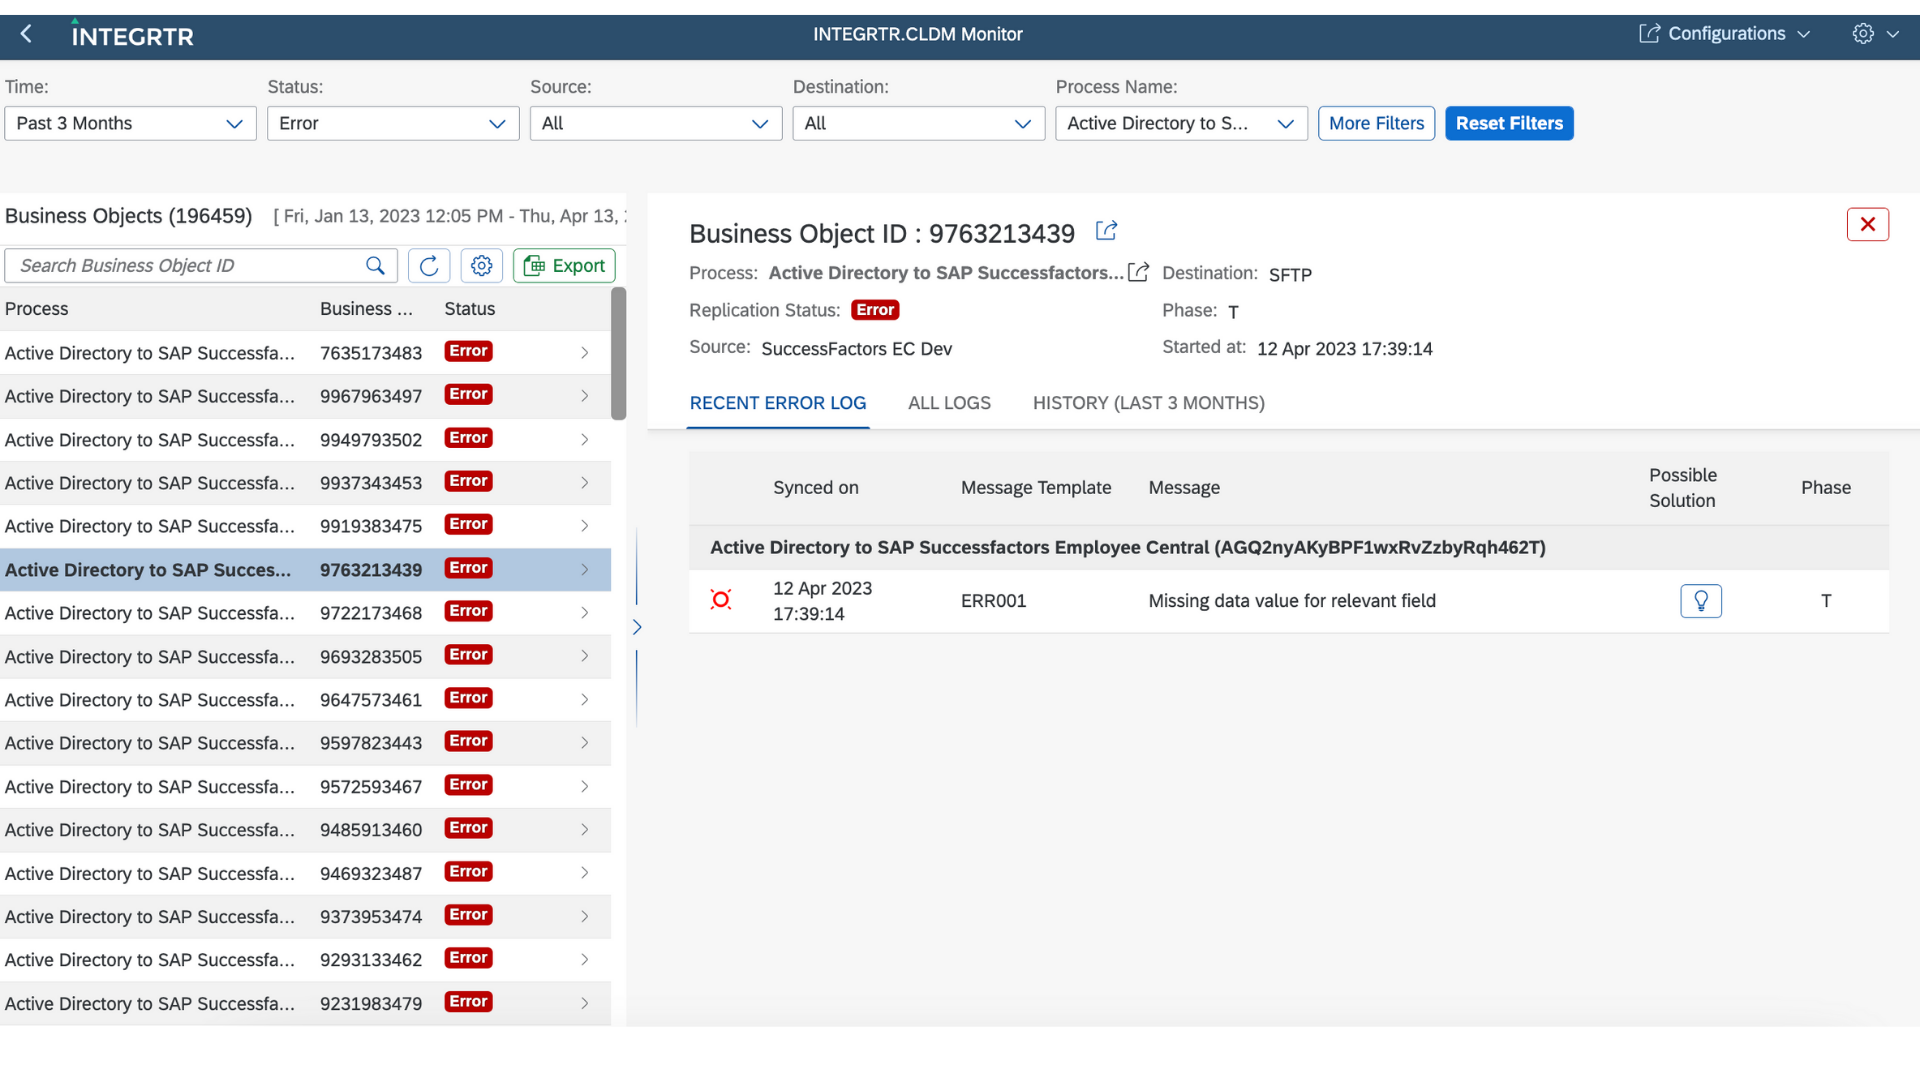The width and height of the screenshot is (1920, 1080).
Task: Select the row for business object 9722173468
Action: coord(305,613)
